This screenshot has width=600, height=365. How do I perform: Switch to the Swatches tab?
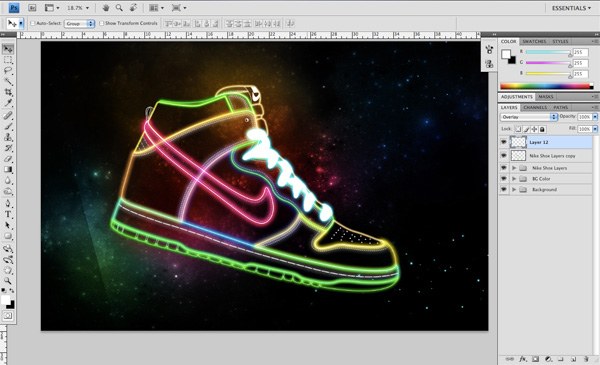click(x=534, y=41)
